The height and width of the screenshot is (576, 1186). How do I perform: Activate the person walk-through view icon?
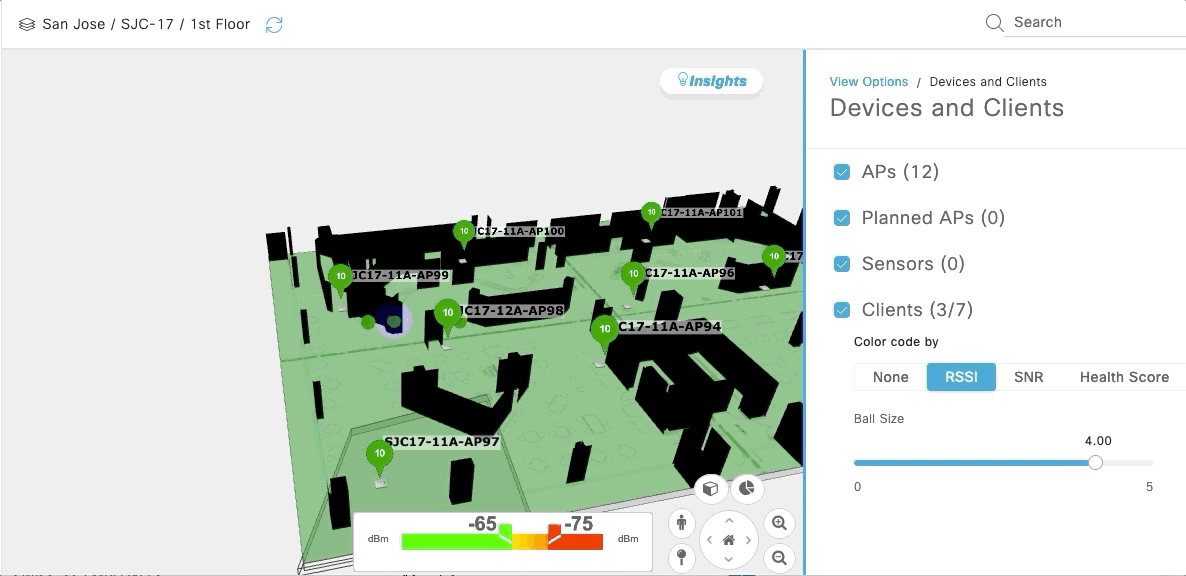[682, 523]
